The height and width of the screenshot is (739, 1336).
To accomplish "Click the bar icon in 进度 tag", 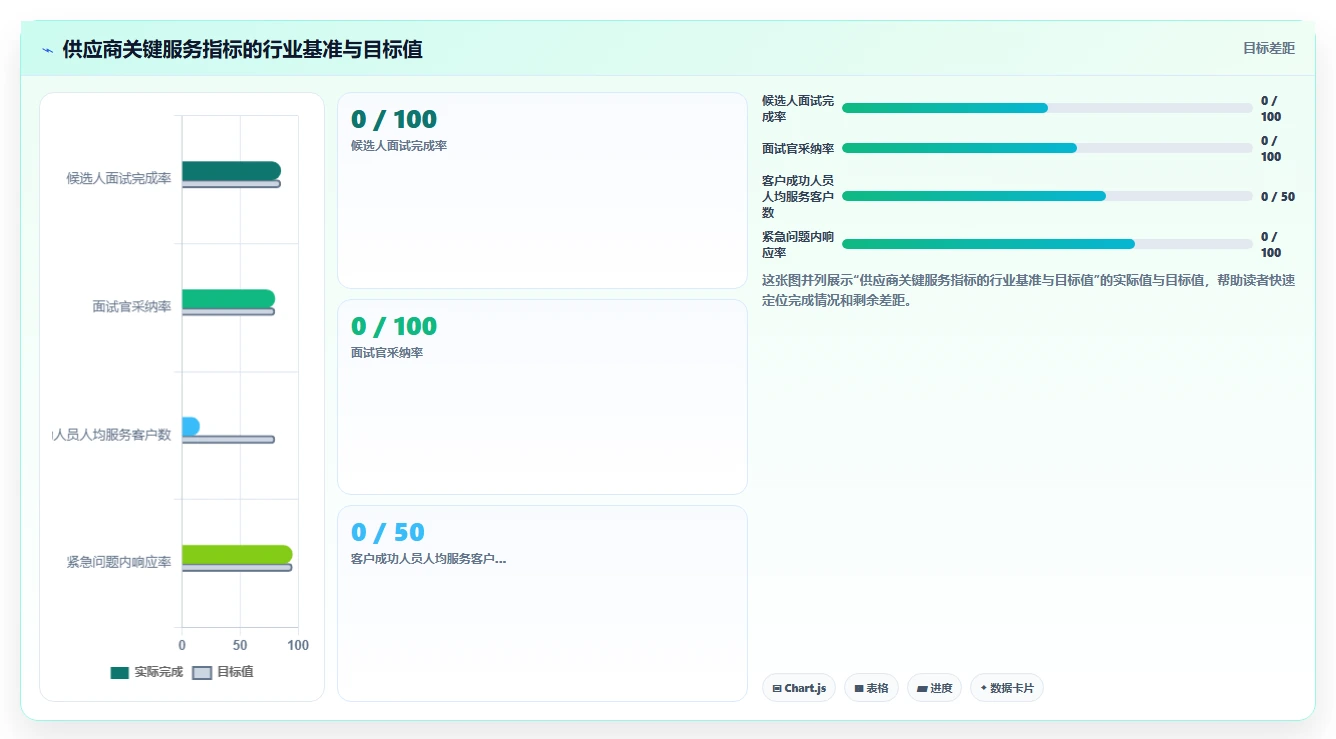I will (x=921, y=689).
